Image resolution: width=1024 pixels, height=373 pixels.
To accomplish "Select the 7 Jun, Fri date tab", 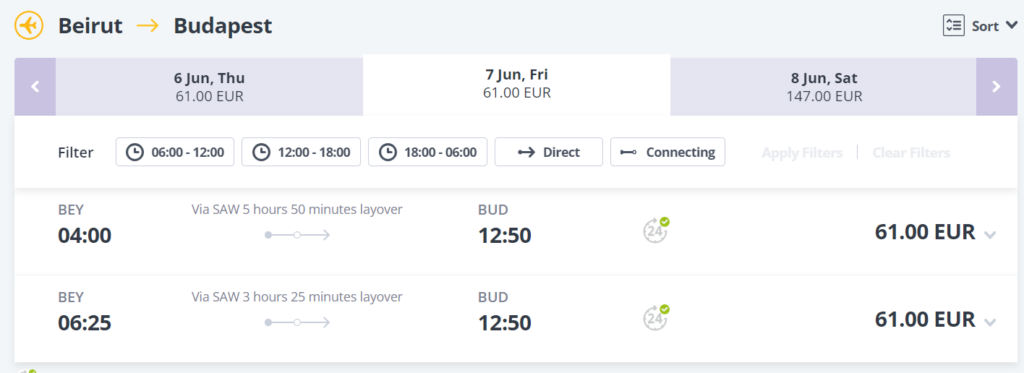I will [517, 85].
